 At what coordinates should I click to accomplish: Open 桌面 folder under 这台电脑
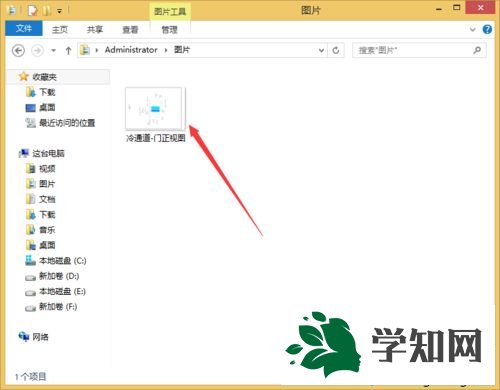click(x=47, y=245)
